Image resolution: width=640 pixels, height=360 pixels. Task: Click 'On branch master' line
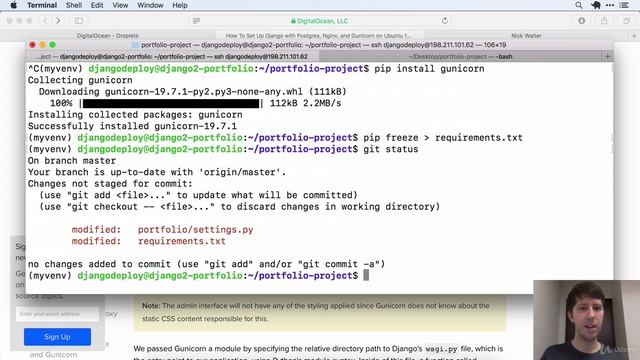pyautogui.click(x=72, y=160)
